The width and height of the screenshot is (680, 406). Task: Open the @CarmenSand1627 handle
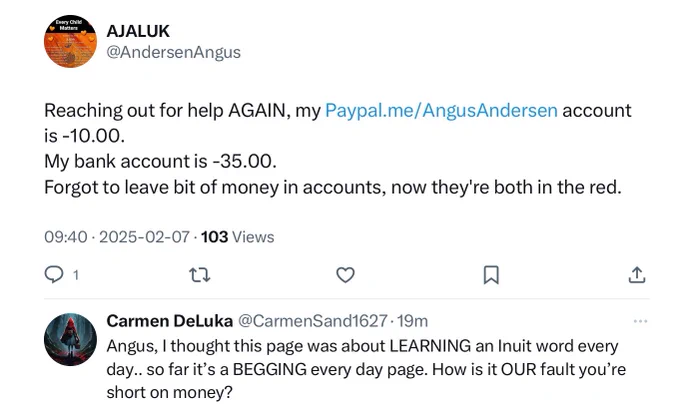click(312, 321)
